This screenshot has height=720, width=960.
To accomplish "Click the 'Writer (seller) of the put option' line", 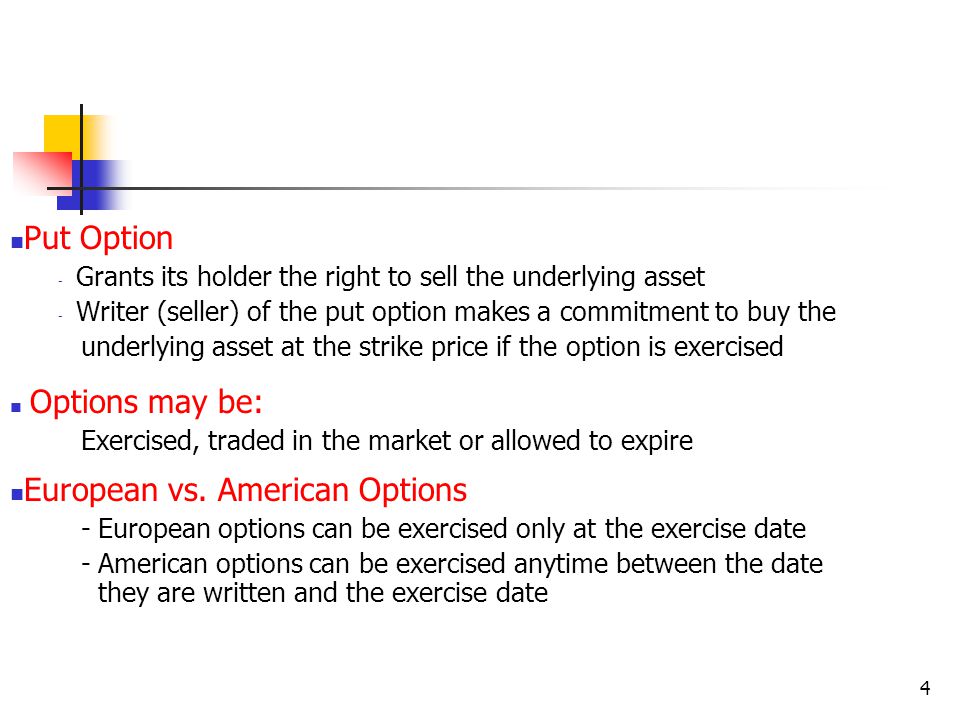I will point(456,312).
